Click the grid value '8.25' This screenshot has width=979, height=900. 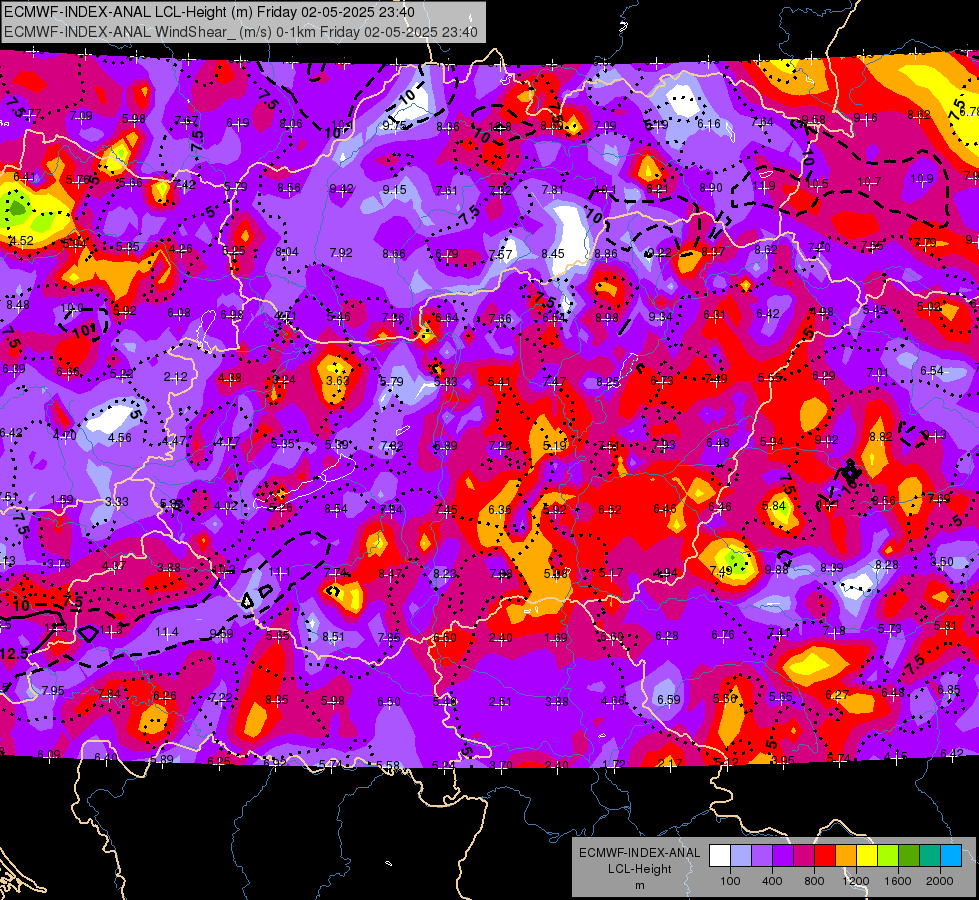[x=608, y=382]
